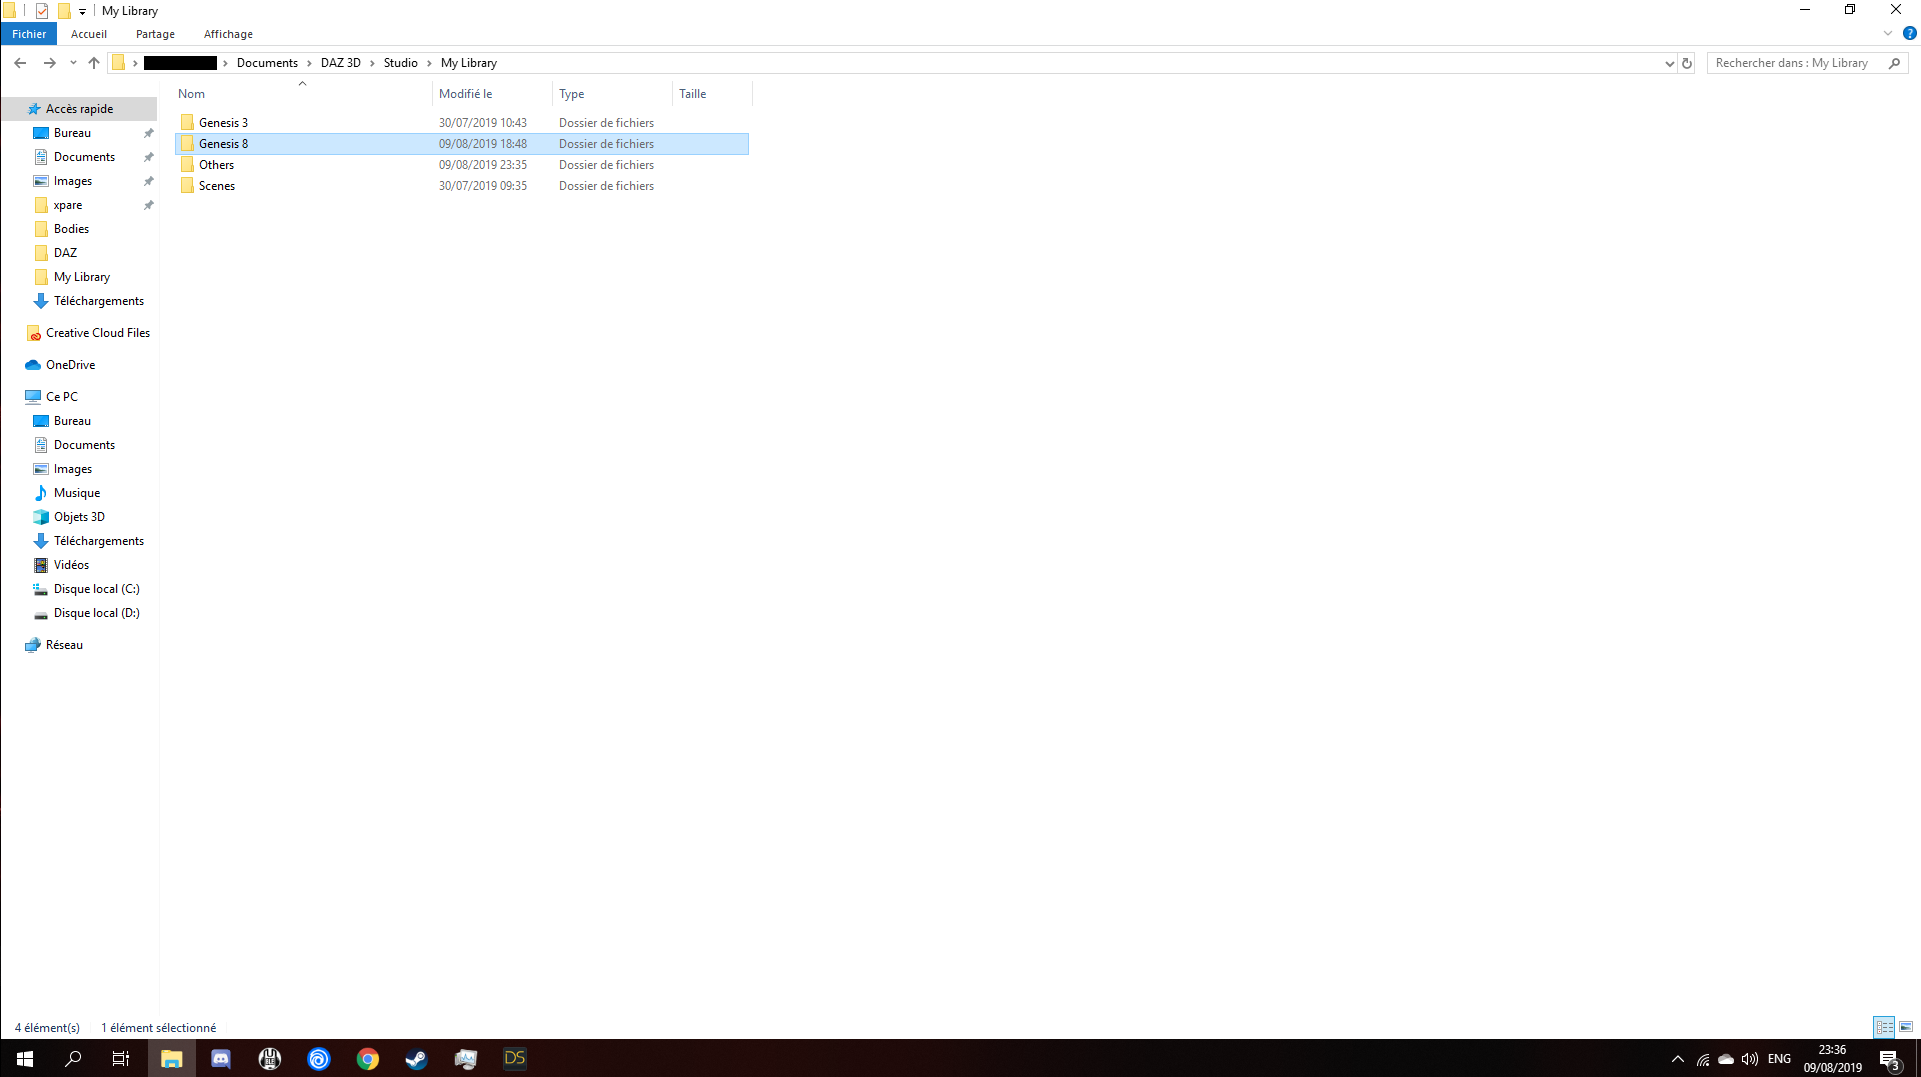This screenshot has height=1077, width=1921.
Task: Select the DAZ 3D breadcrumb segment
Action: tap(341, 63)
